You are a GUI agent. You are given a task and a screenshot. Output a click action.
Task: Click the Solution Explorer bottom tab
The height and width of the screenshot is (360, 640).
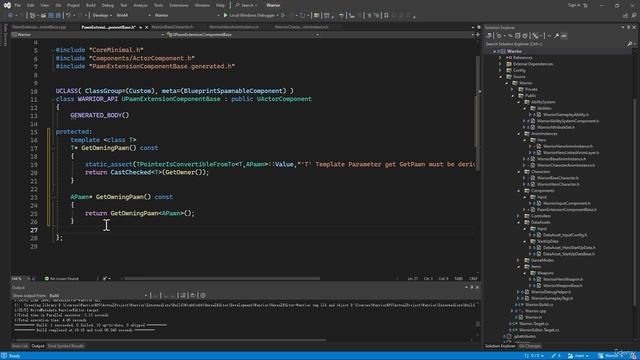(500, 346)
